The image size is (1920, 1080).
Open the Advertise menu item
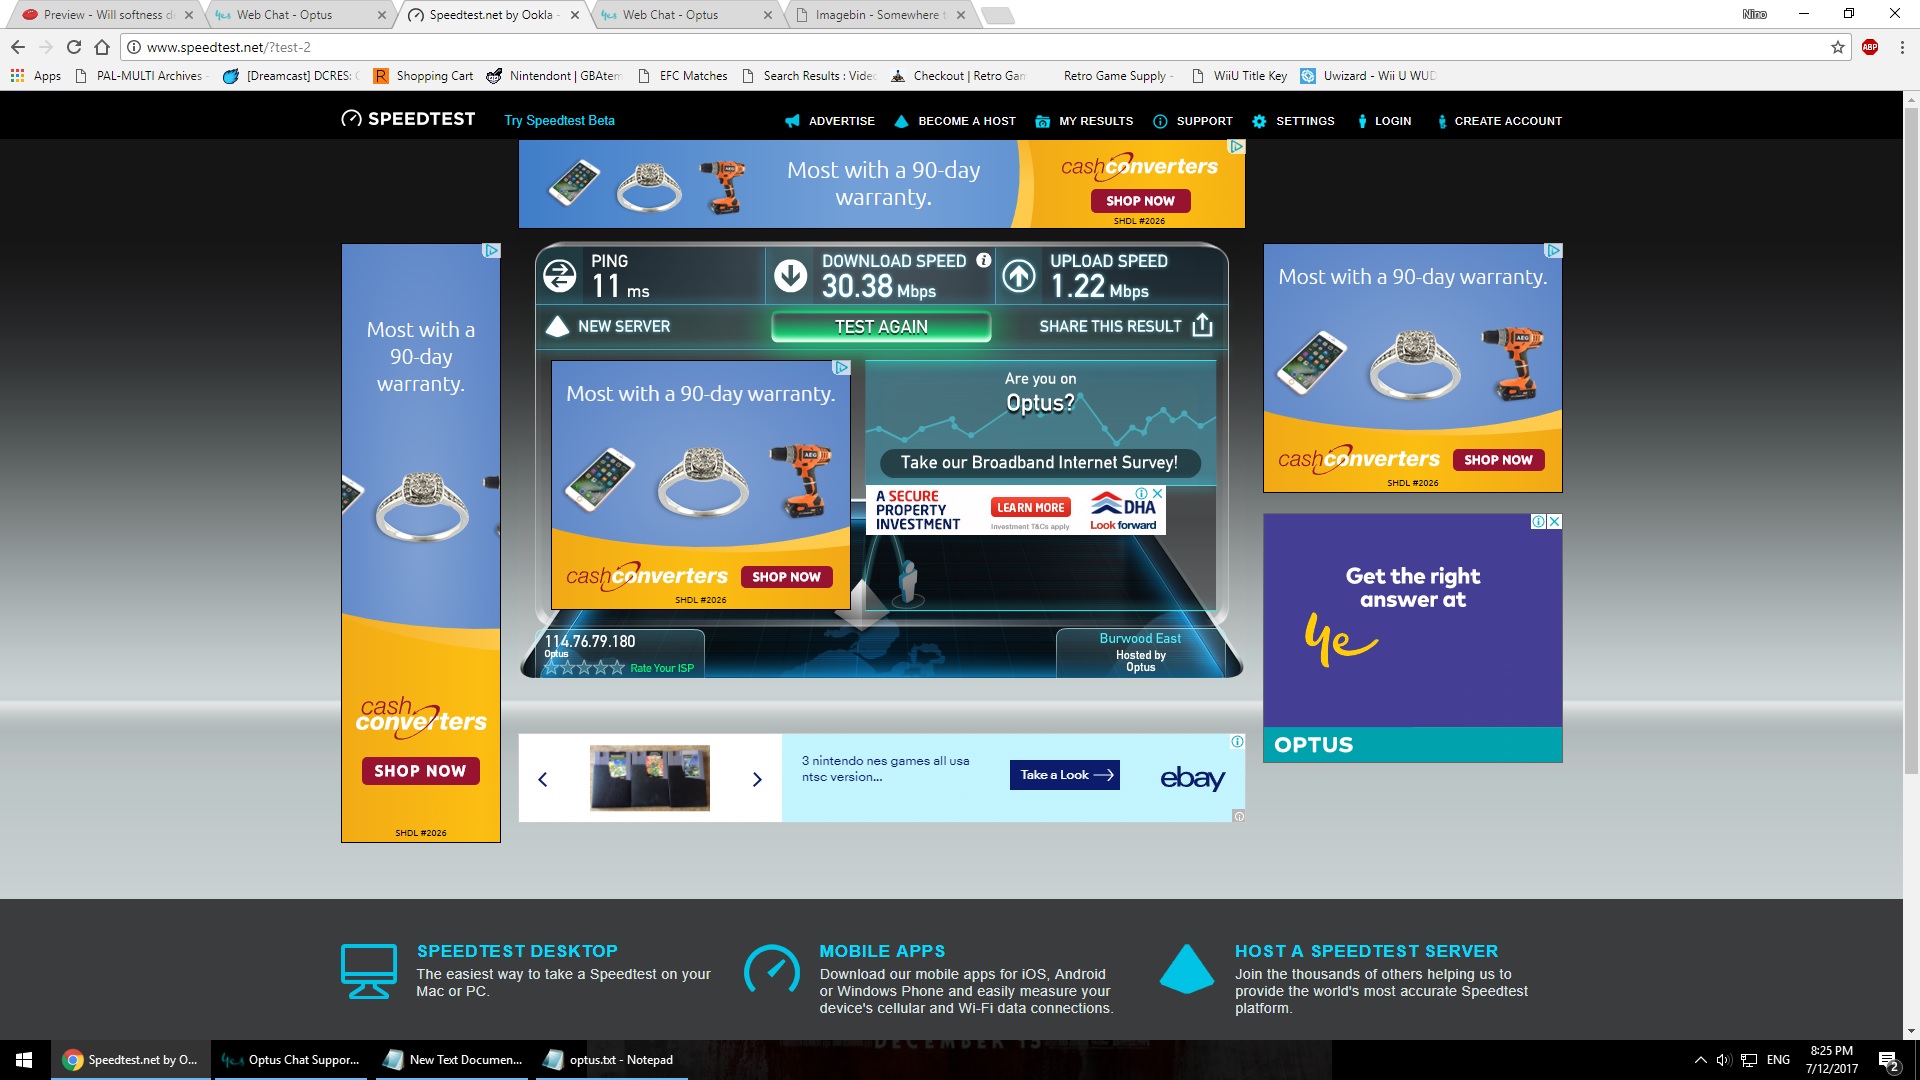(x=829, y=121)
